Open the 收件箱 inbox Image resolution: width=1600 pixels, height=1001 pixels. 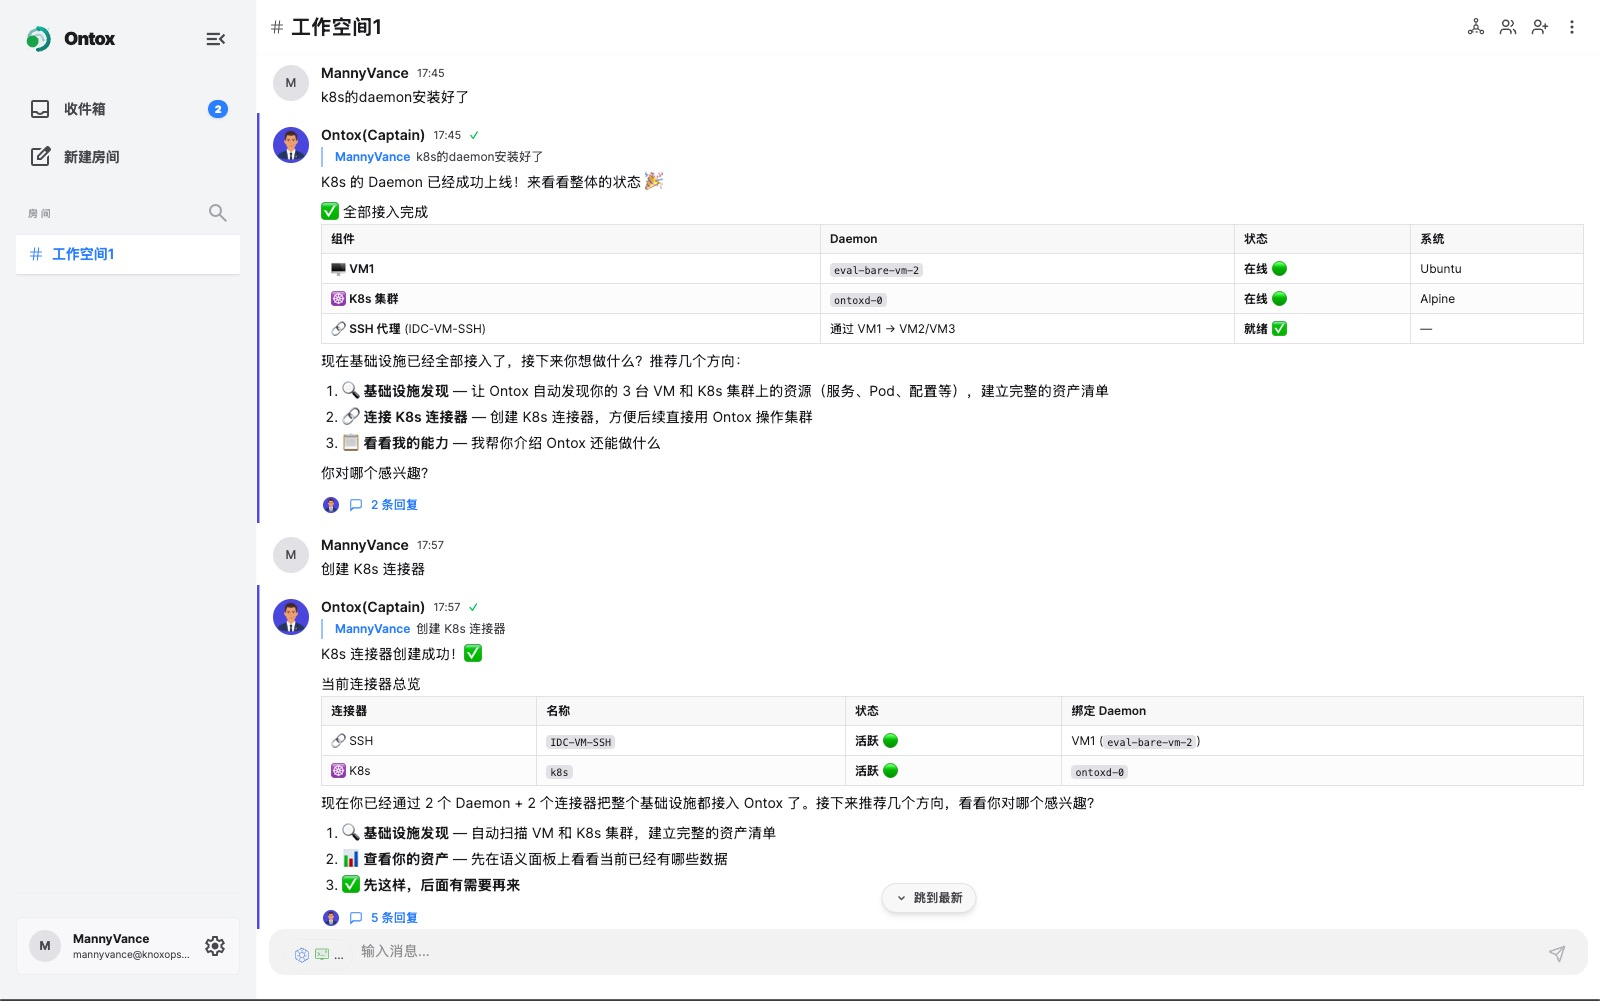point(128,109)
